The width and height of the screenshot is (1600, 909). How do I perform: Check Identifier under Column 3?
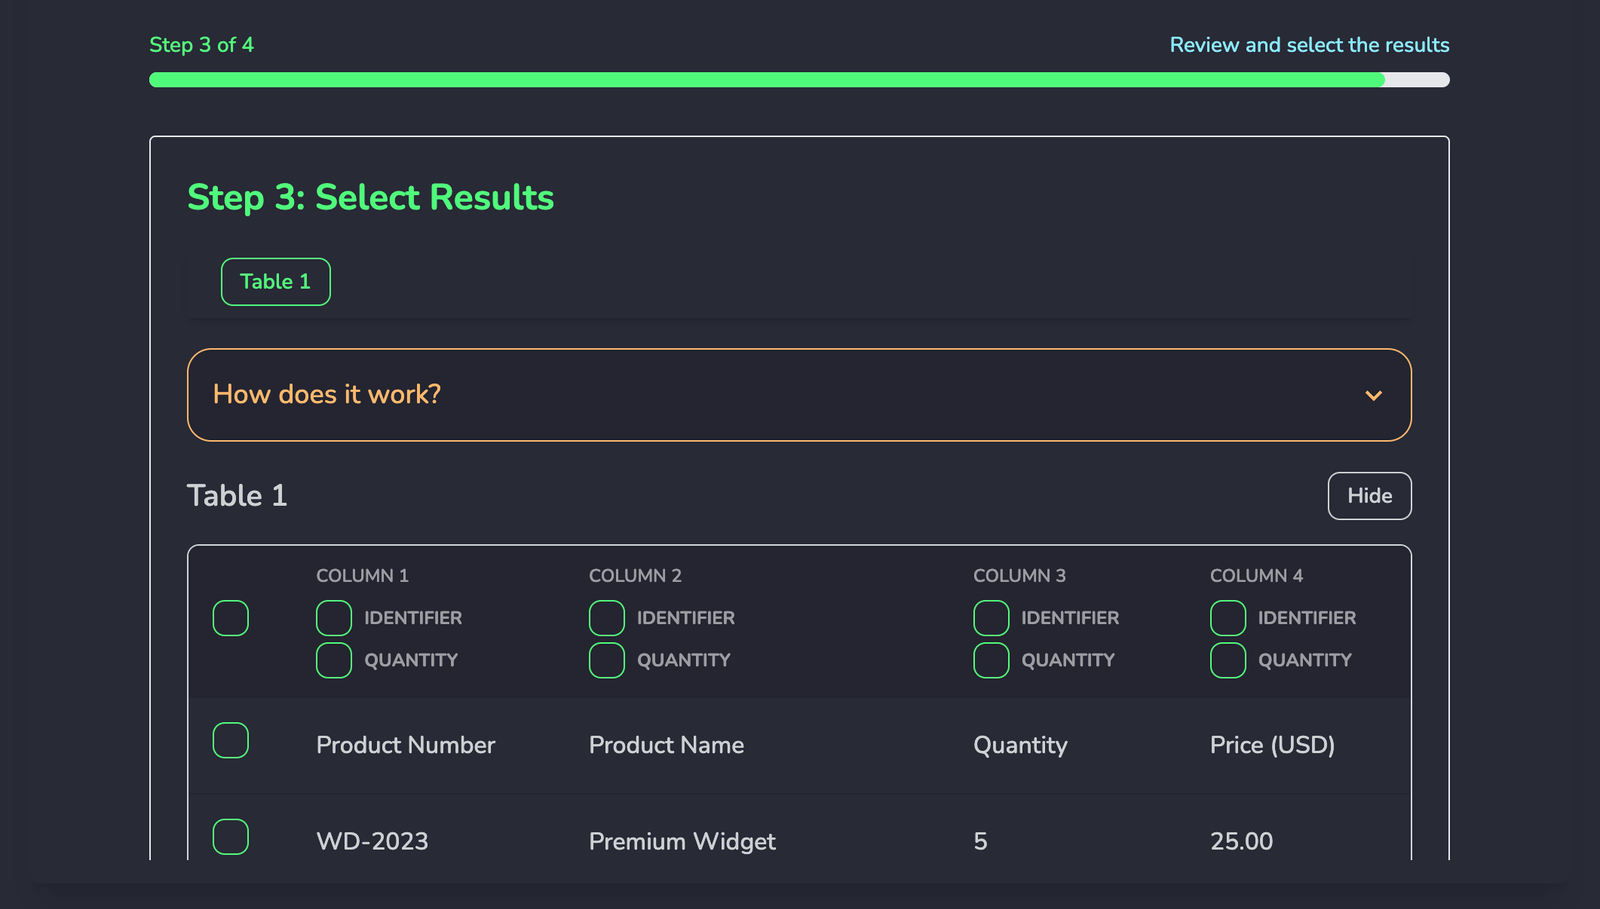990,618
